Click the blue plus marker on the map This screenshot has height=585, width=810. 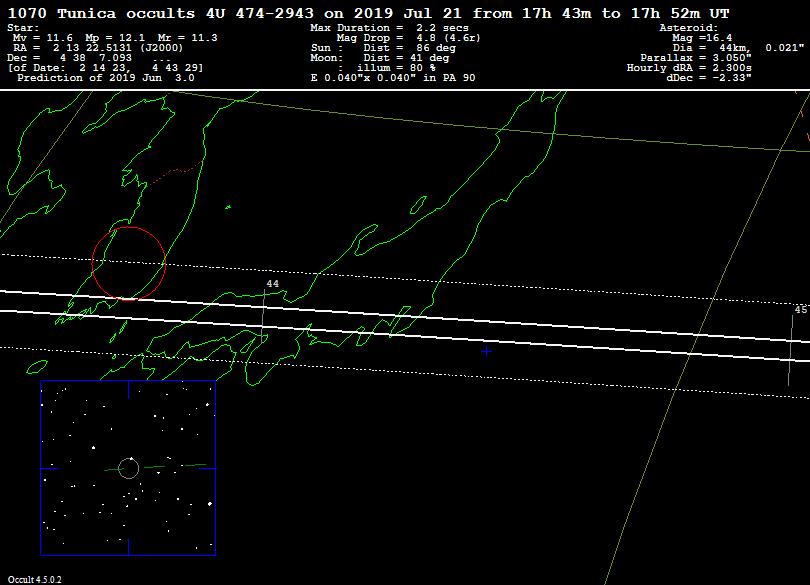pyautogui.click(x=486, y=351)
